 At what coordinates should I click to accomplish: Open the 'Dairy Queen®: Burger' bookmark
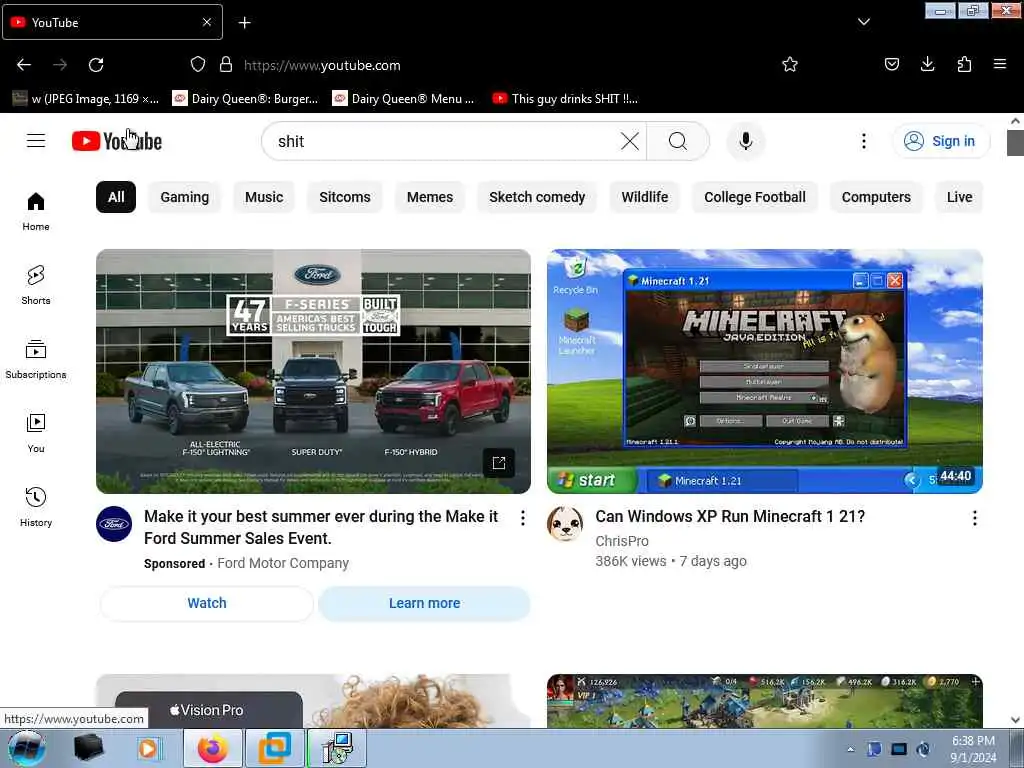pyautogui.click(x=245, y=99)
